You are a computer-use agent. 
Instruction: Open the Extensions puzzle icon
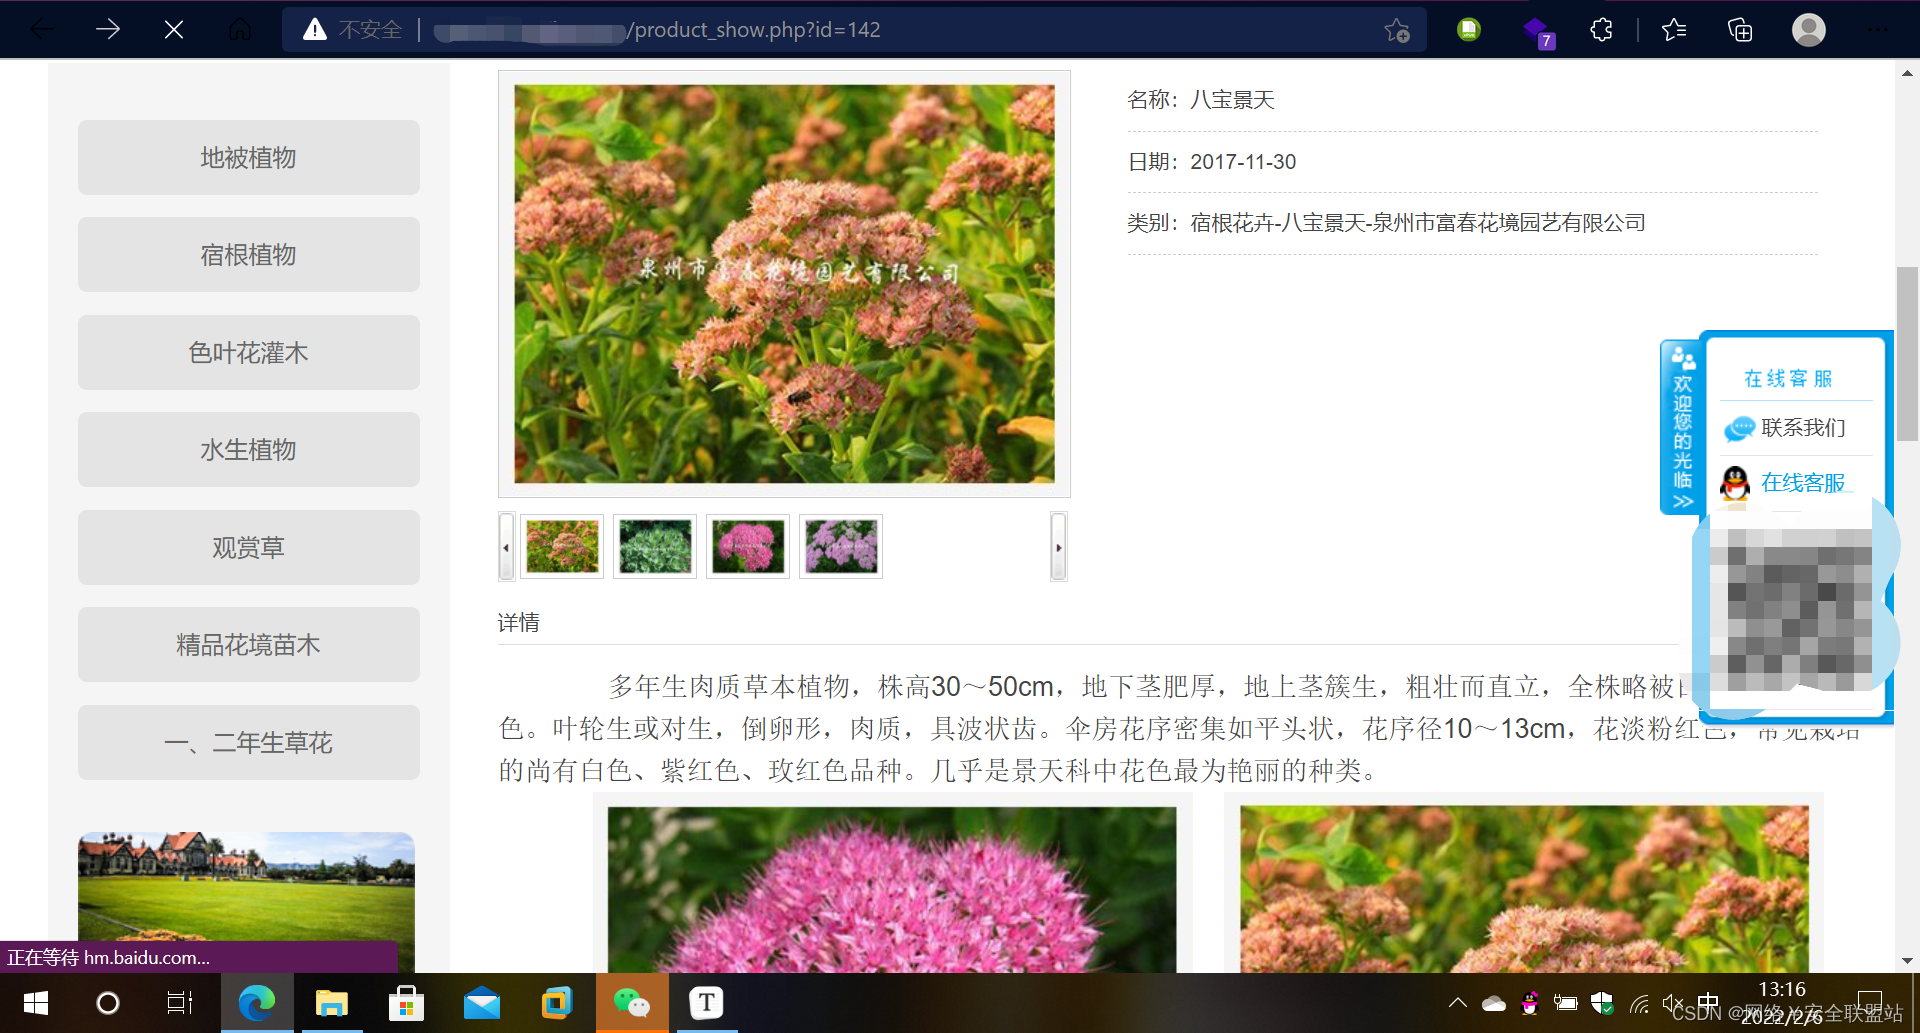(x=1602, y=30)
